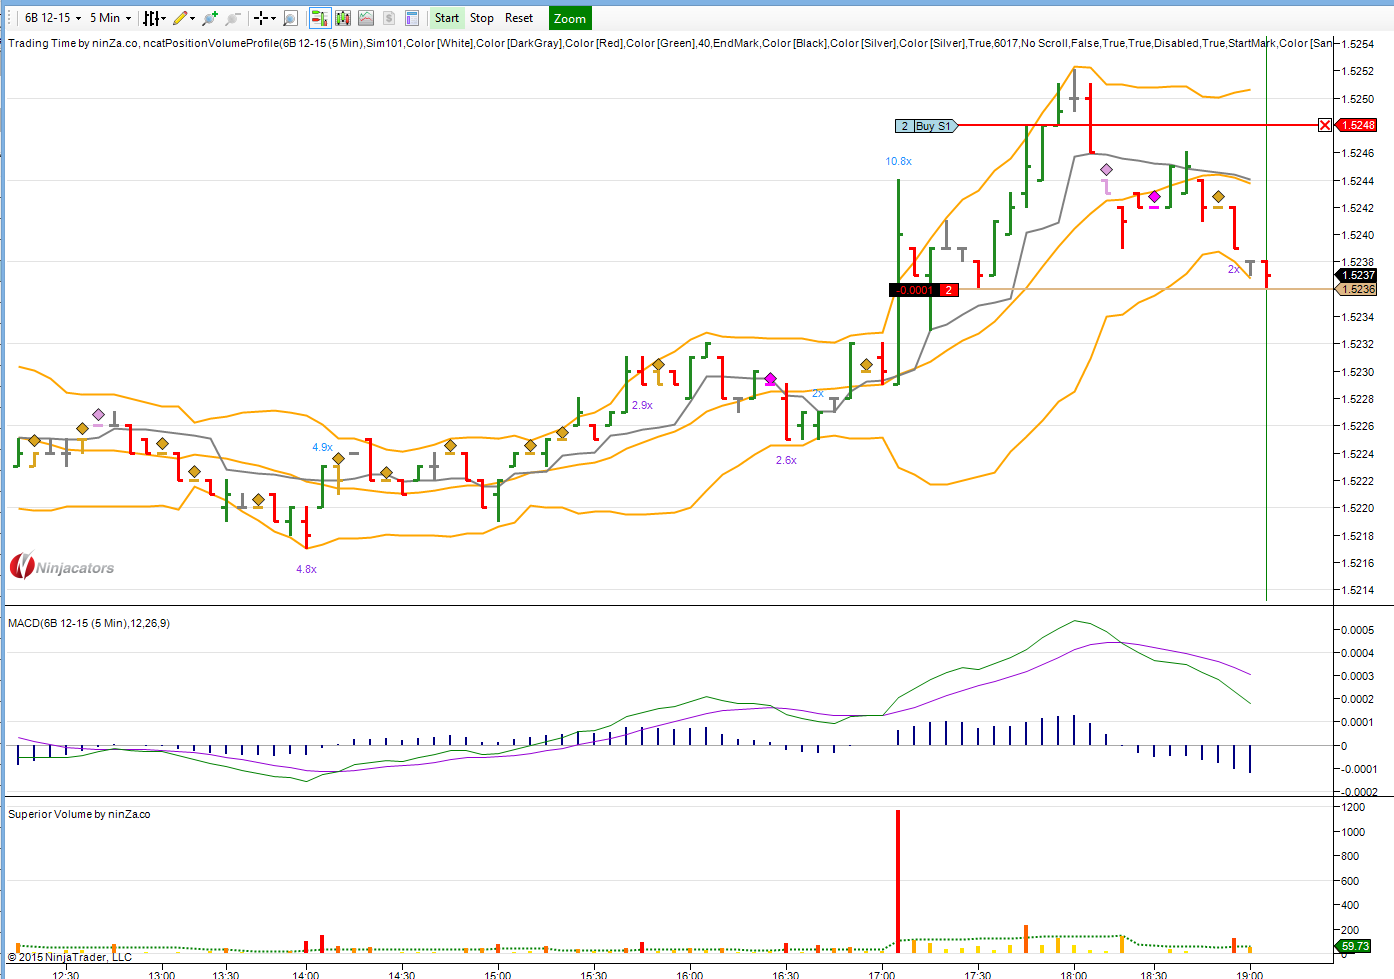Click the 1.5230 price axis label
Image resolution: width=1394 pixels, height=979 pixels.
click(1359, 372)
